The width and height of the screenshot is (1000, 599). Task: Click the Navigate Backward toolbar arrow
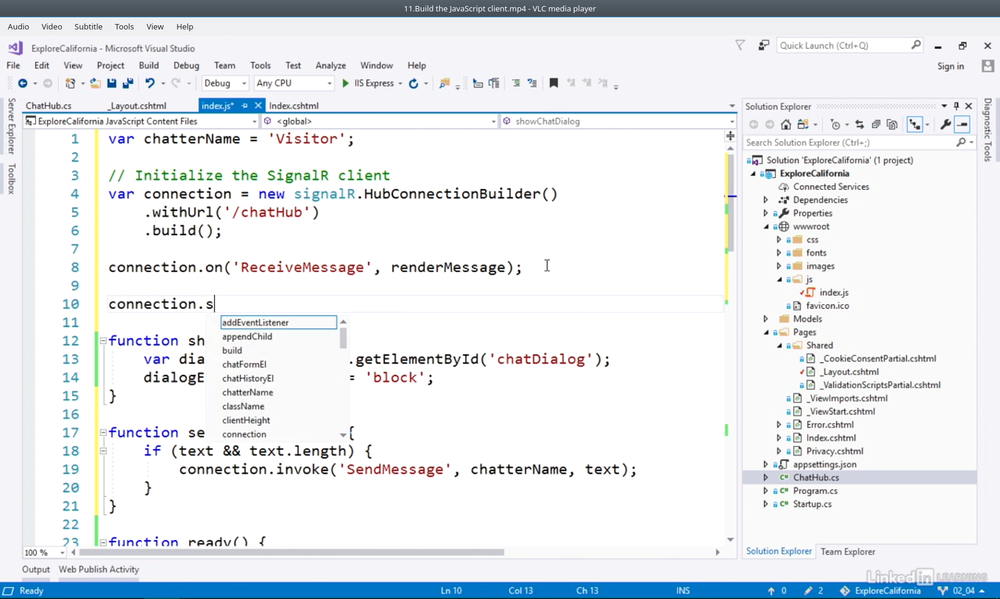pyautogui.click(x=22, y=83)
